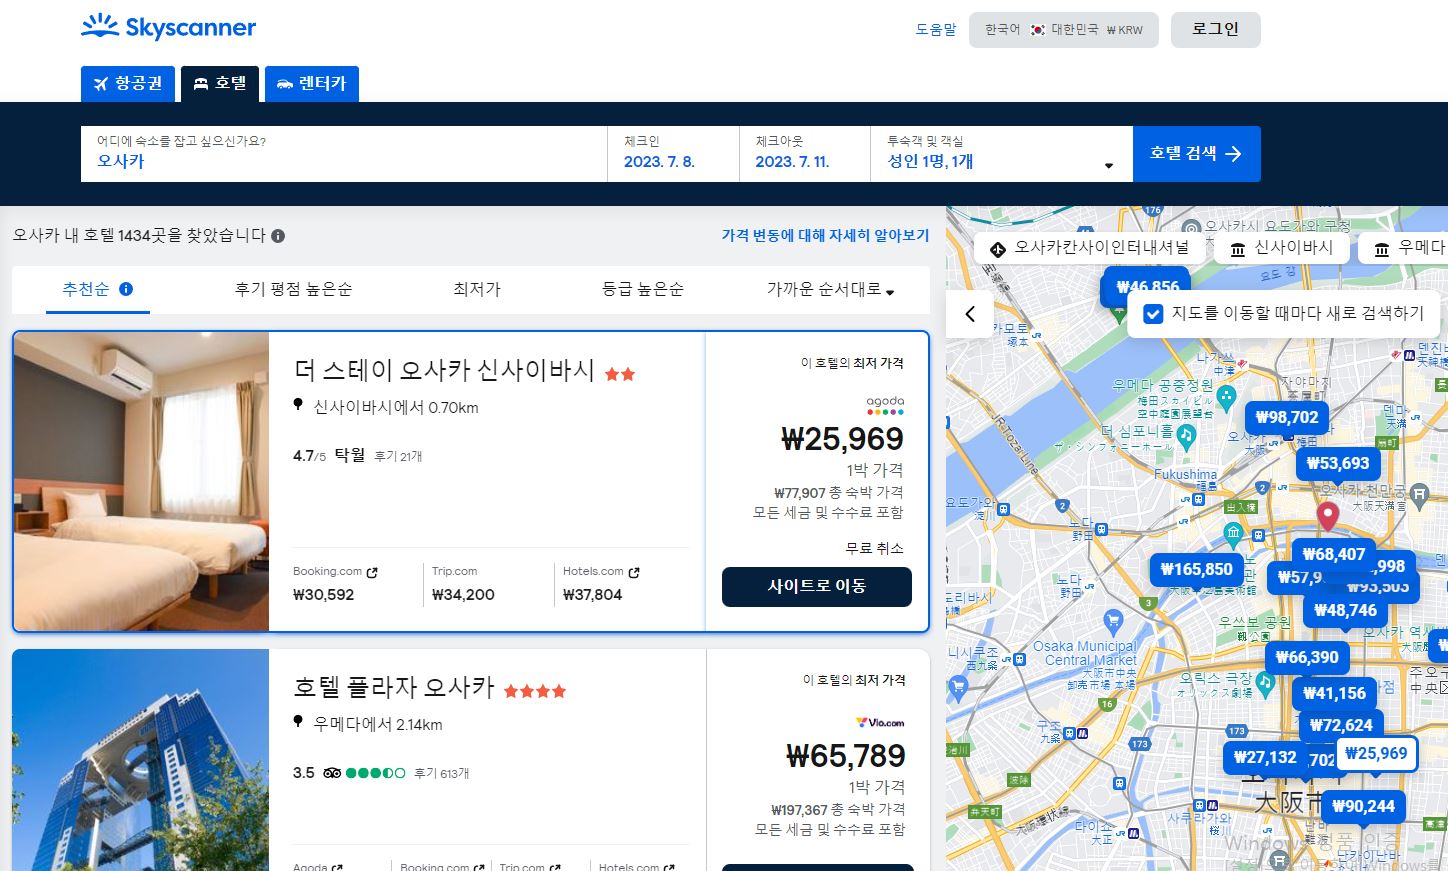Image resolution: width=1448 pixels, height=871 pixels.
Task: Click the 무료 취소 free cancellation text
Action: [x=874, y=548]
